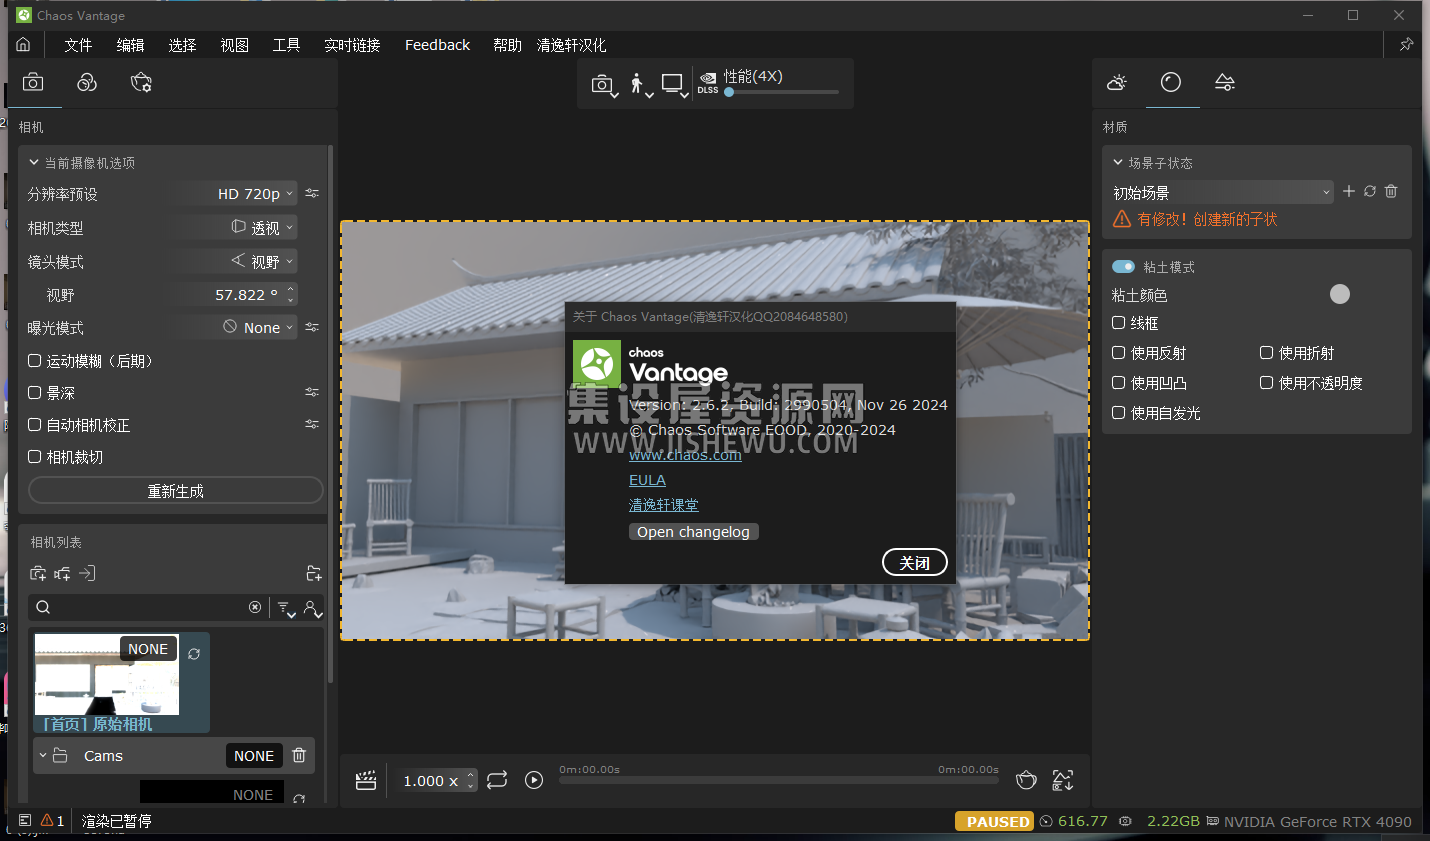Close the about dialog with 关闭
The height and width of the screenshot is (841, 1430).
coord(915,563)
